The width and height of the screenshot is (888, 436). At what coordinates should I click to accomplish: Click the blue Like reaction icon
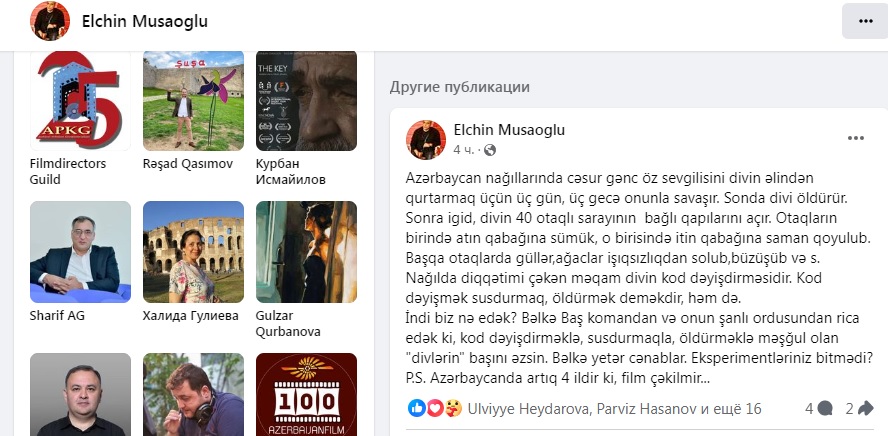416,408
